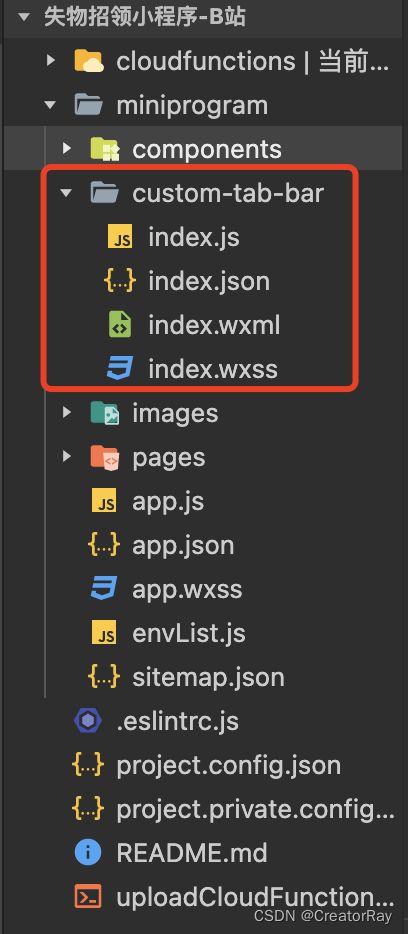Image resolution: width=408 pixels, height=934 pixels.
Task: Click the braces icon beside app.json
Action: 104,545
